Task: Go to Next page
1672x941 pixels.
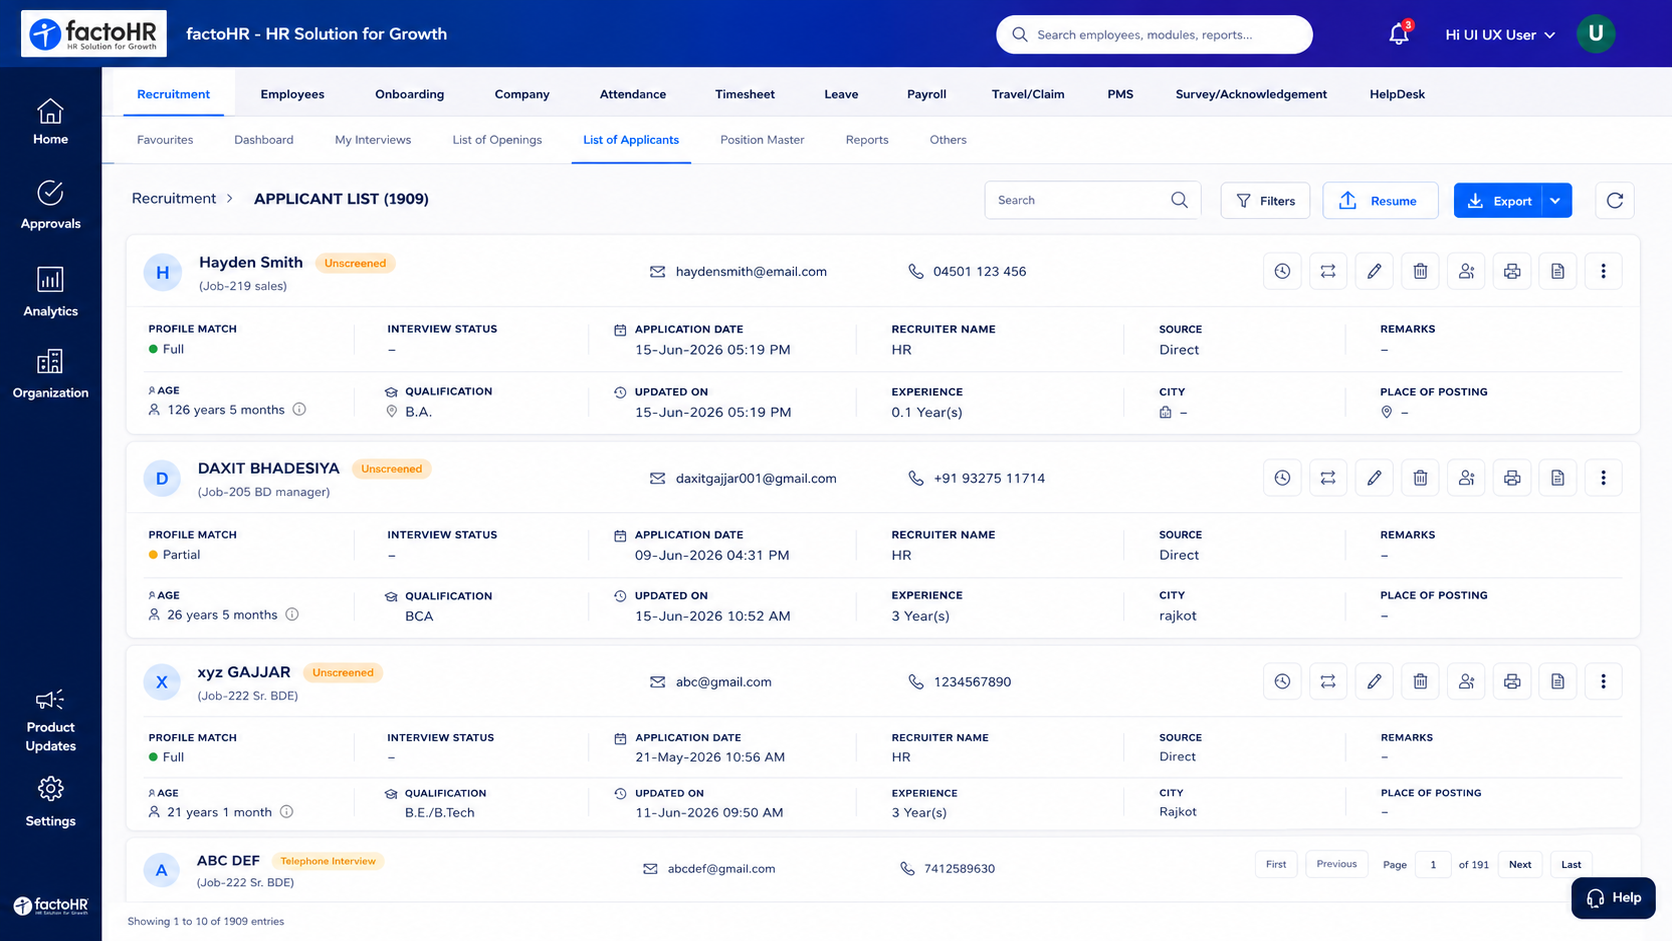Action: click(x=1520, y=864)
